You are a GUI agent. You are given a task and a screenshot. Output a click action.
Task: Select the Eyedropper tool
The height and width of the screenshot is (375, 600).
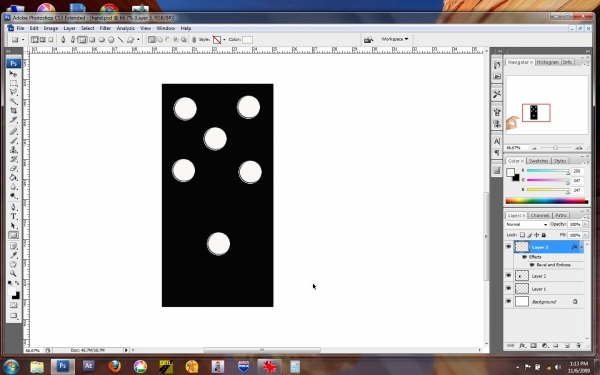(x=13, y=256)
